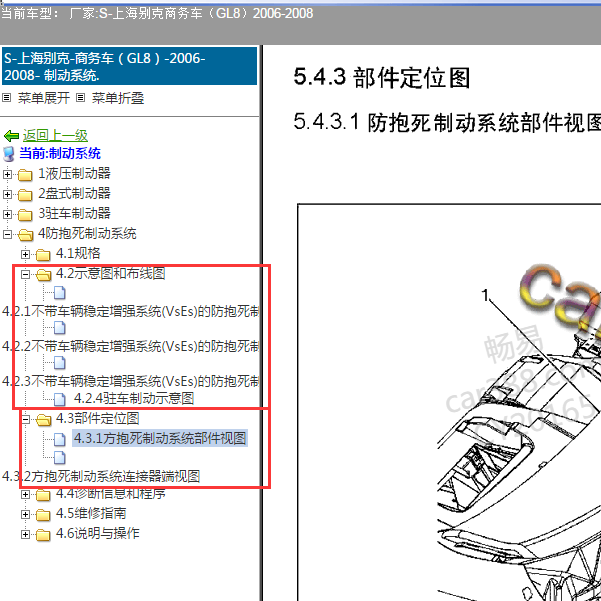Collapse the 4.2示意图和布线图 node
The height and width of the screenshot is (601, 601).
27,273
